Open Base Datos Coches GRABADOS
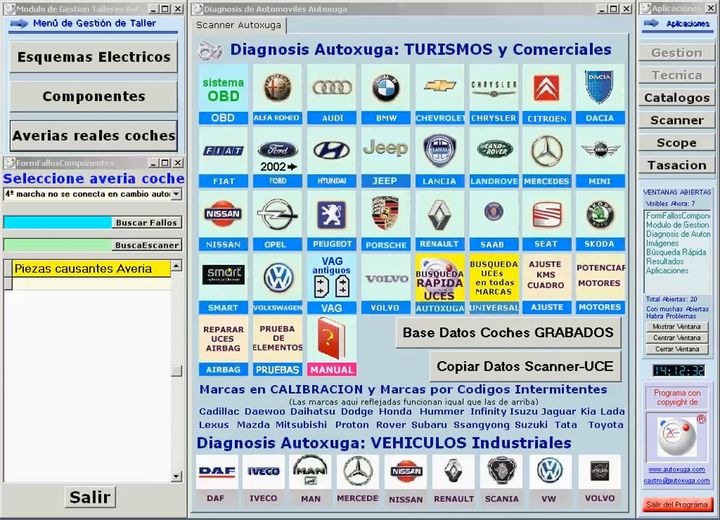The width and height of the screenshot is (720, 520). click(x=508, y=333)
